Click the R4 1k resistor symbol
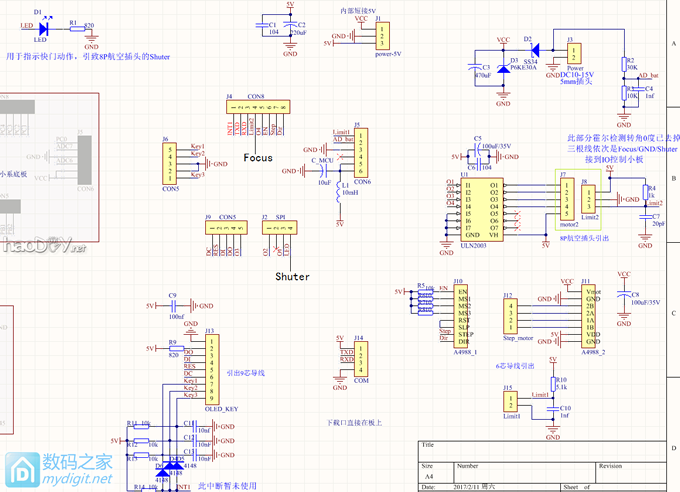Screen dimensions: 680x492 (x=643, y=191)
